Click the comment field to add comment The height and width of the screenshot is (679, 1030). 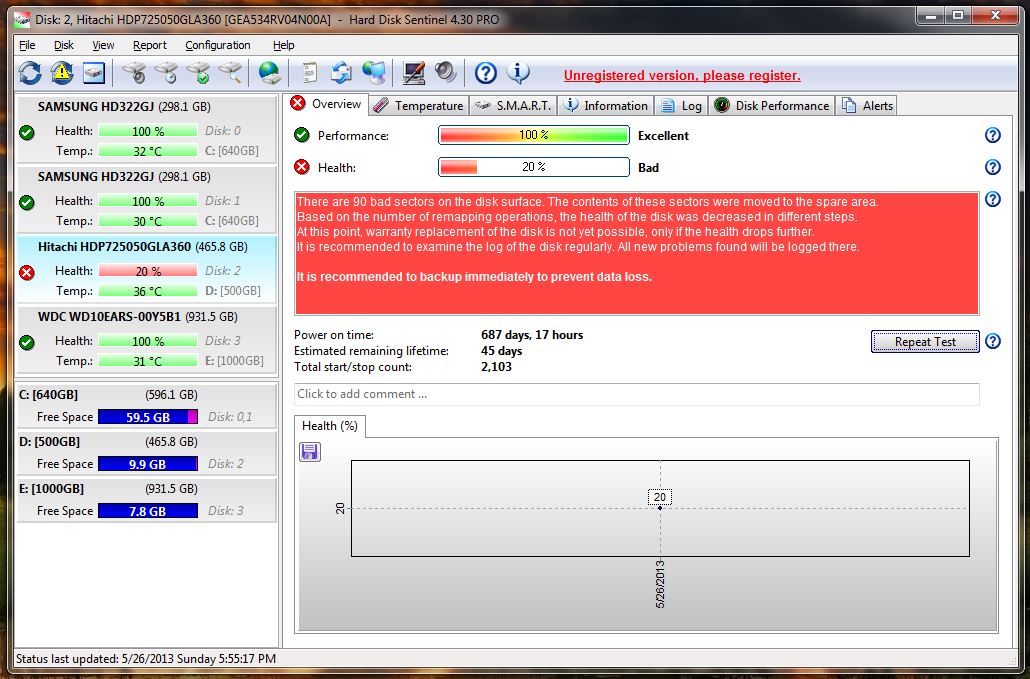point(637,394)
